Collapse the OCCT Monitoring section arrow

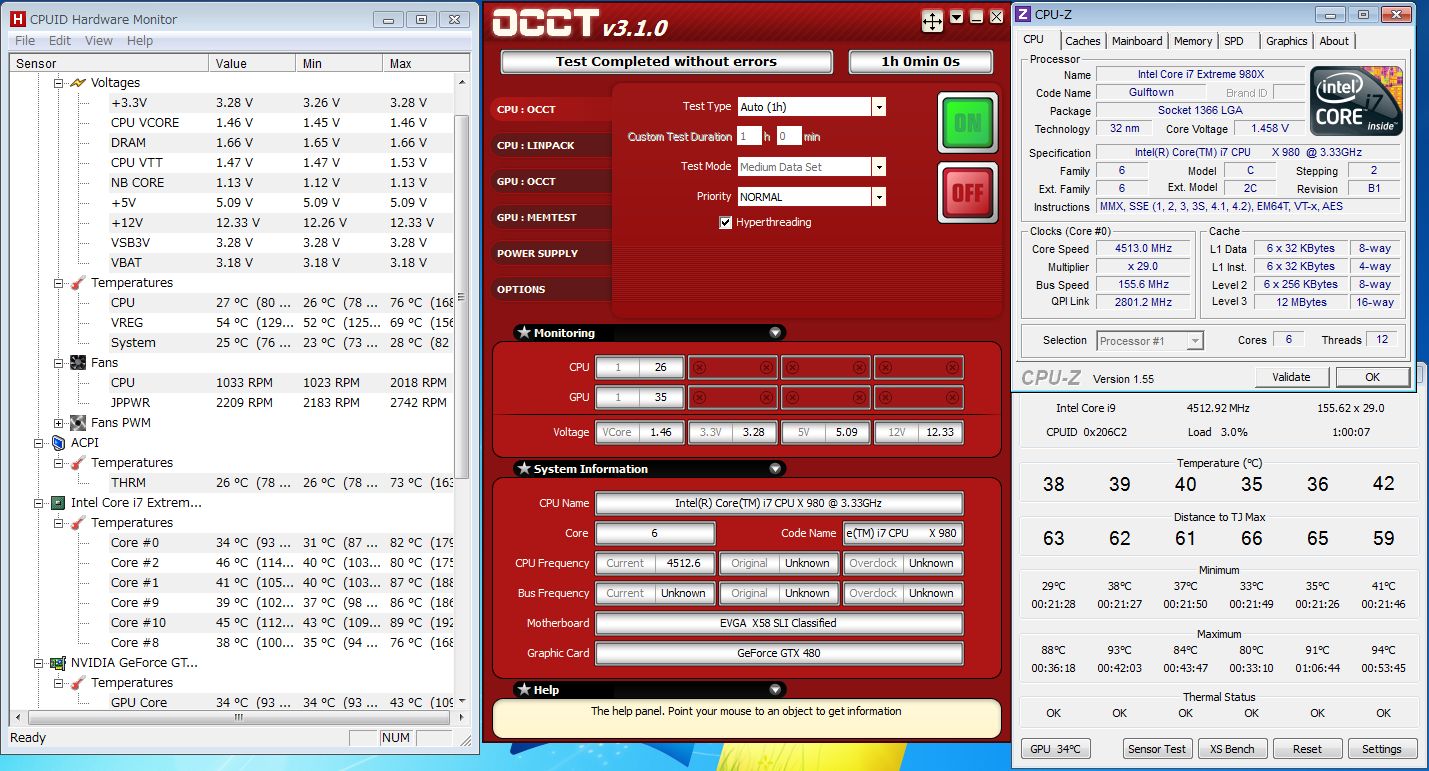point(775,333)
